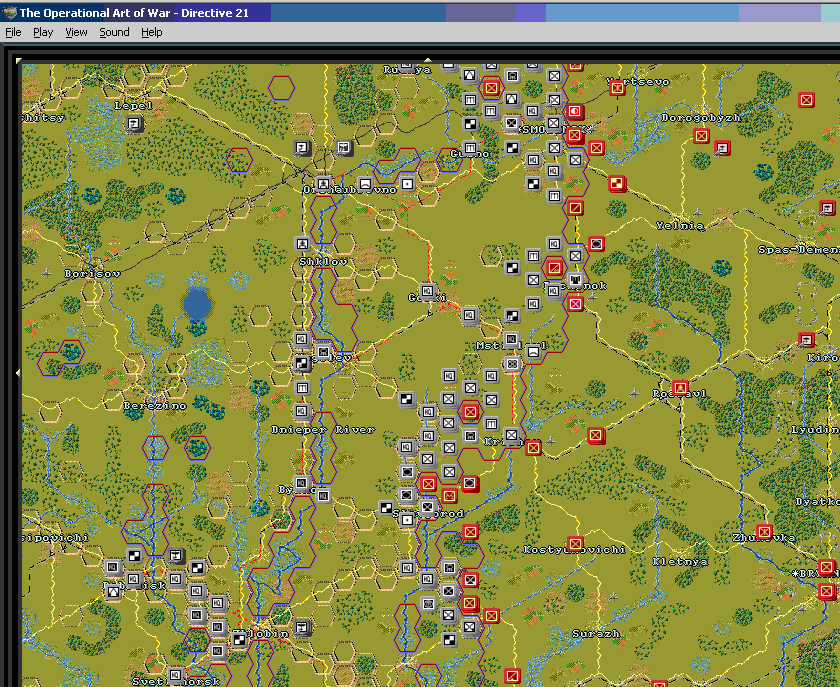Screen dimensions: 840x687
Task: Select the gray HQ unit on Svetlogorsk
Action: pyautogui.click(x=175, y=675)
